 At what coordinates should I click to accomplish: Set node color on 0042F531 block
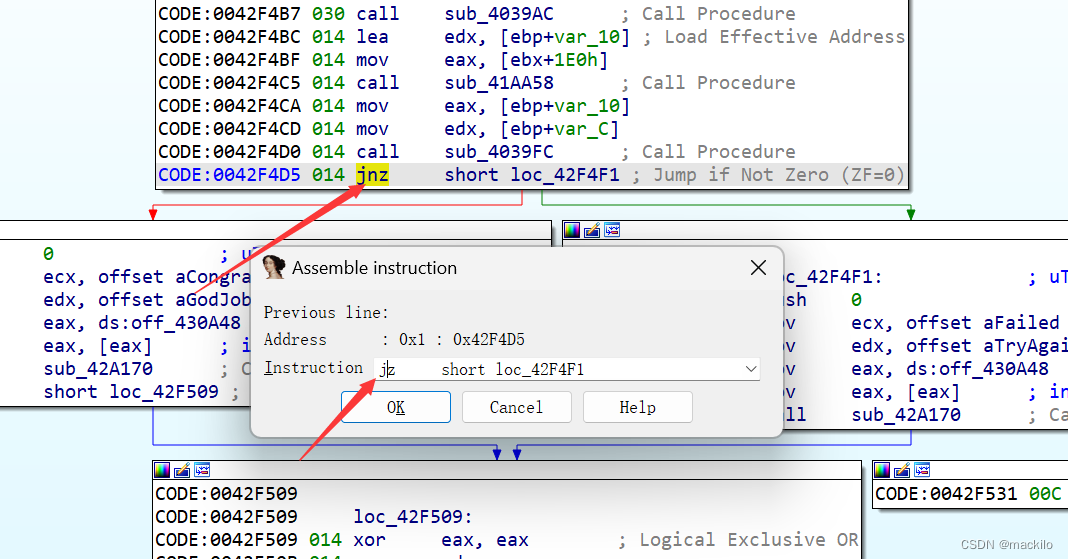click(x=881, y=470)
